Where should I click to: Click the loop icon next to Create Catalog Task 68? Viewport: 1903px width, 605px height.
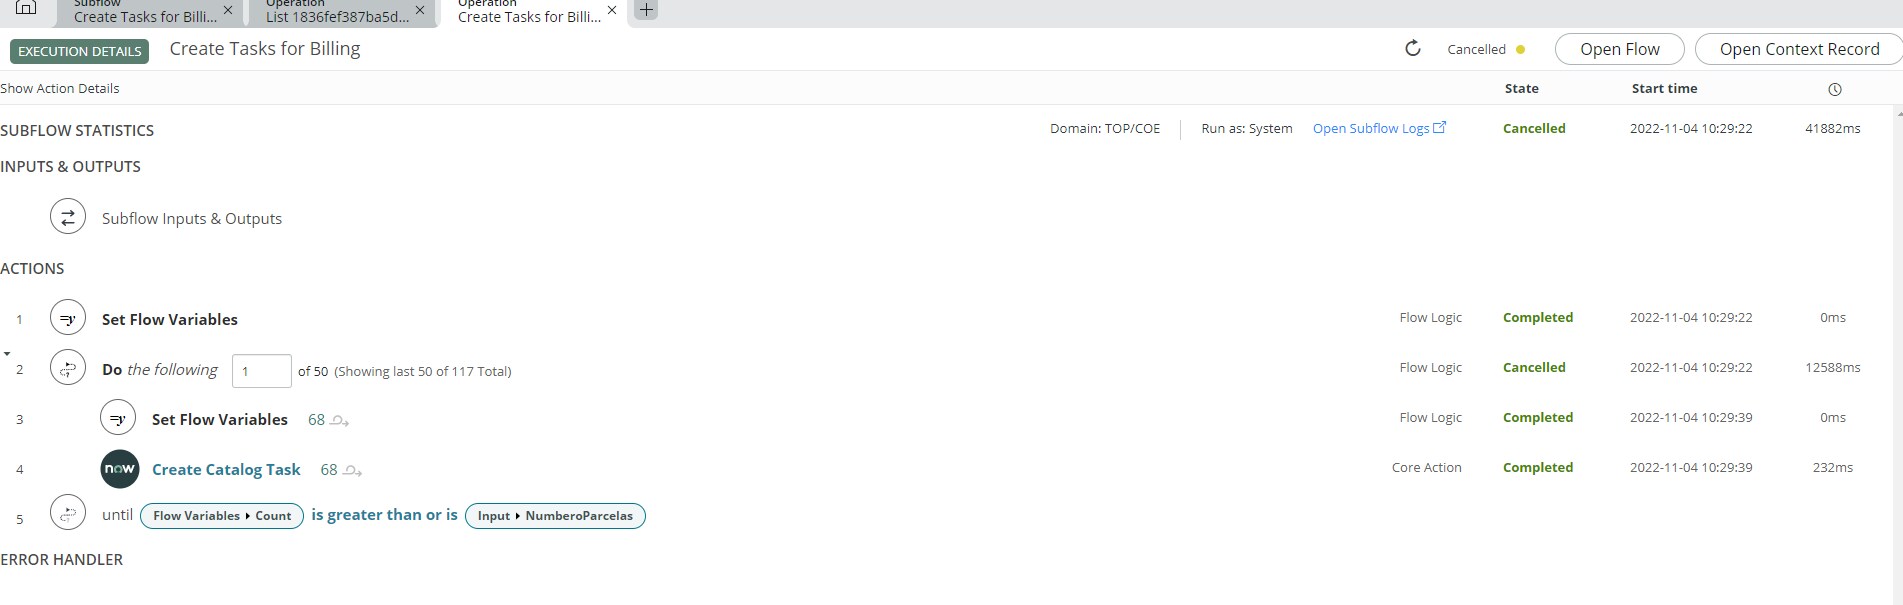tap(353, 471)
